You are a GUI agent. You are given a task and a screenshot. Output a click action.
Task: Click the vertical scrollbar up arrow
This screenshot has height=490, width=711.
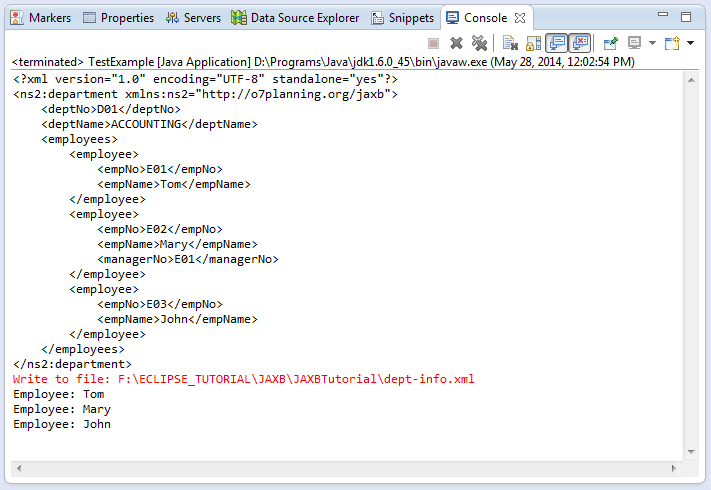point(691,80)
